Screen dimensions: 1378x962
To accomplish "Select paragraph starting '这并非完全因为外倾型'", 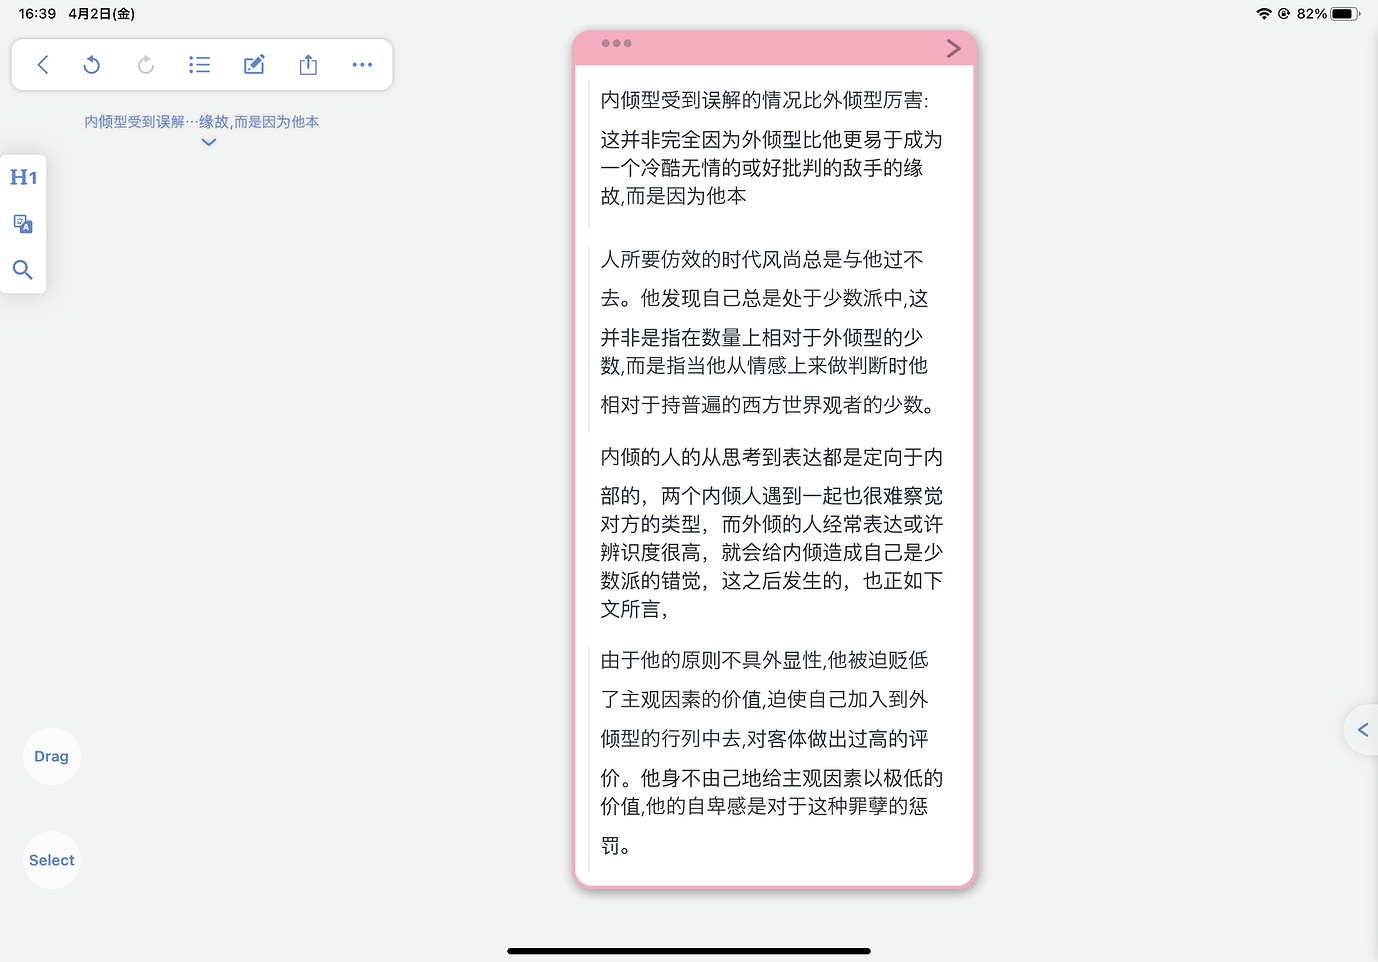I will click(x=771, y=168).
